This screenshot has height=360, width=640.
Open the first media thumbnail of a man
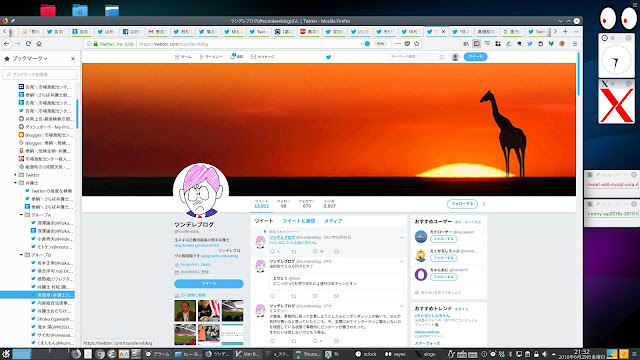click(x=185, y=311)
